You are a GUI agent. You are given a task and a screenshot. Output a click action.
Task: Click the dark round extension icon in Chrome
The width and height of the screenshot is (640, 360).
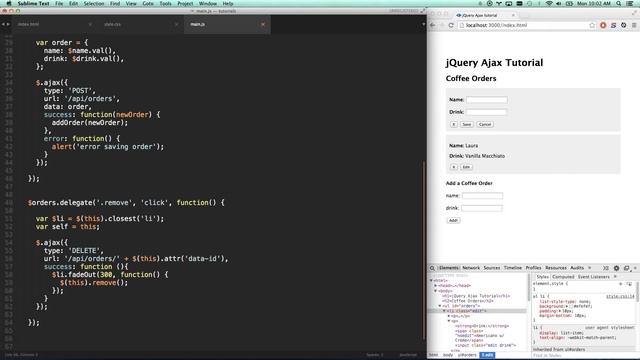point(624,25)
